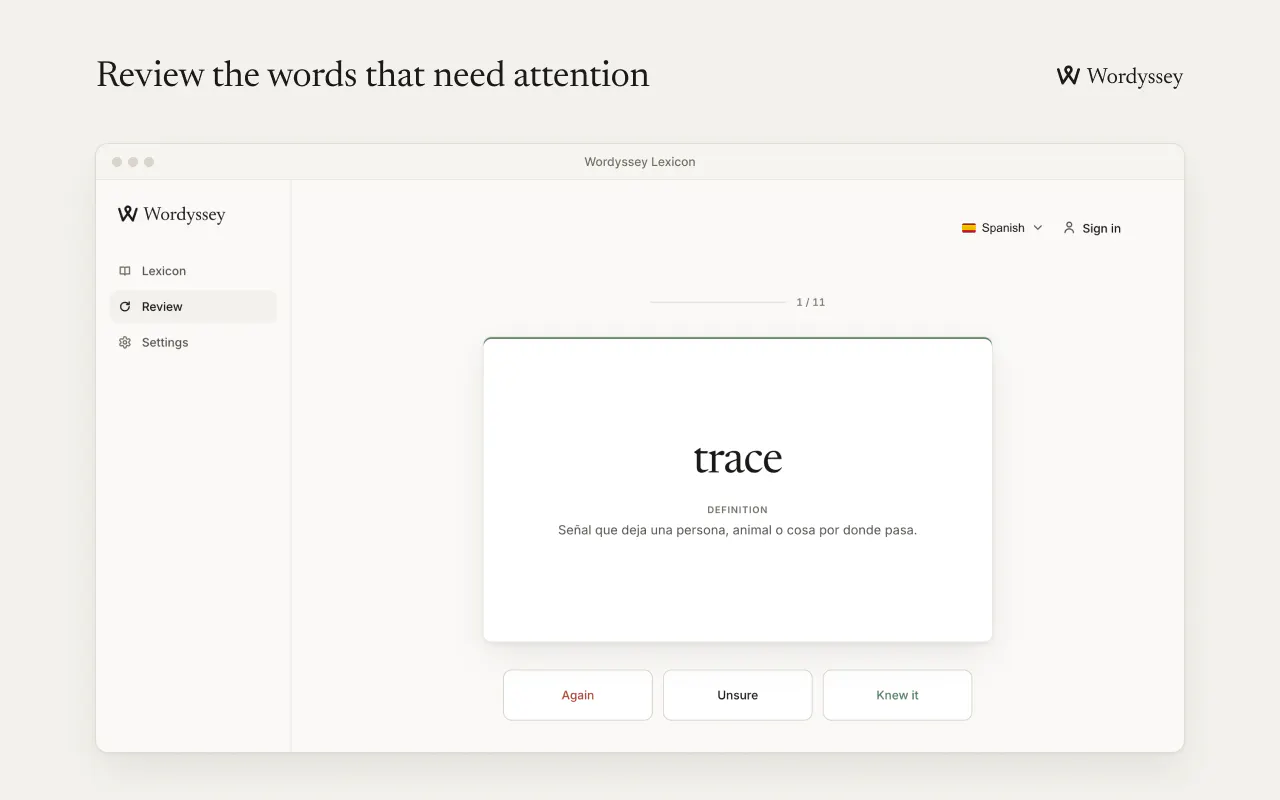The width and height of the screenshot is (1280, 800).
Task: Click the Wordyssey name in the sidebar
Action: tap(184, 214)
